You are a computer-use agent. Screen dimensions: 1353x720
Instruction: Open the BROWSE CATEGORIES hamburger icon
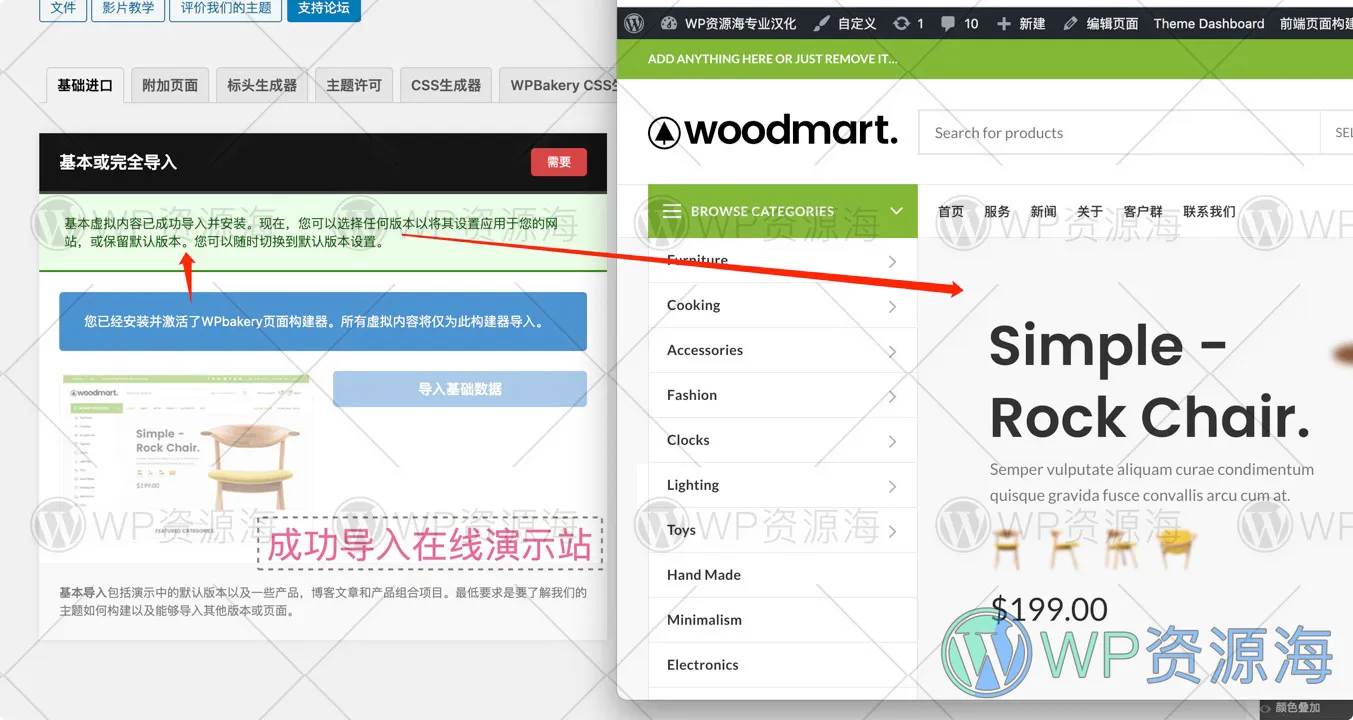[x=674, y=211]
